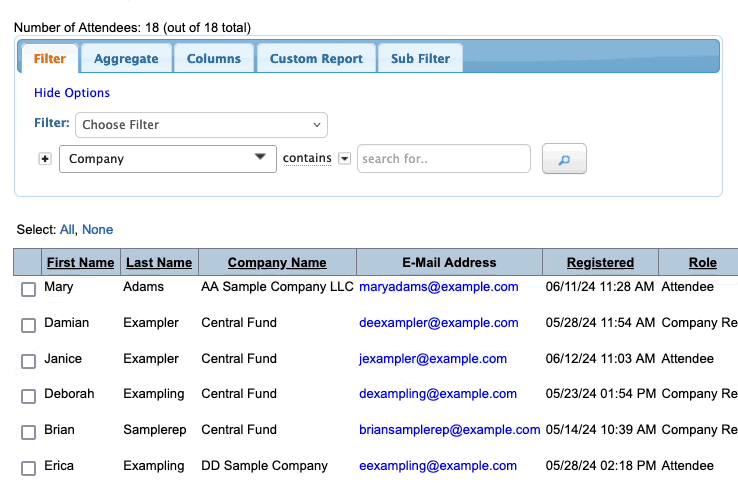This screenshot has width=738, height=486.
Task: Switch to the Aggregate tab
Action: (x=126, y=58)
